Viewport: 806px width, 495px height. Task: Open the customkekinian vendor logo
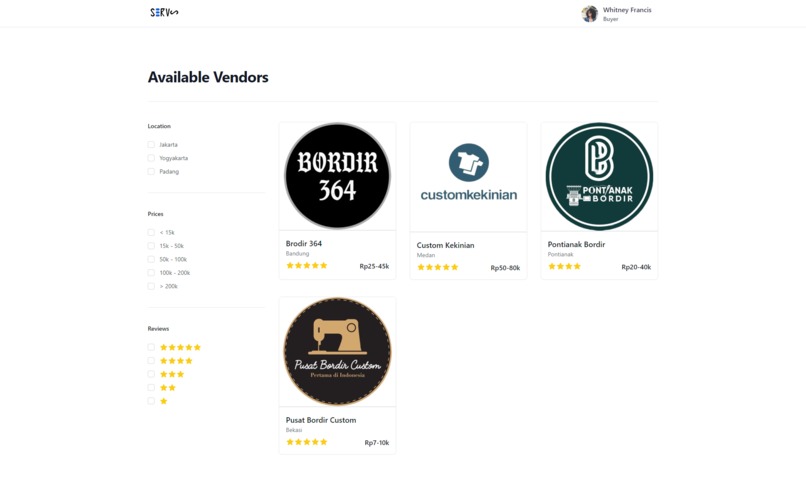[x=468, y=173]
